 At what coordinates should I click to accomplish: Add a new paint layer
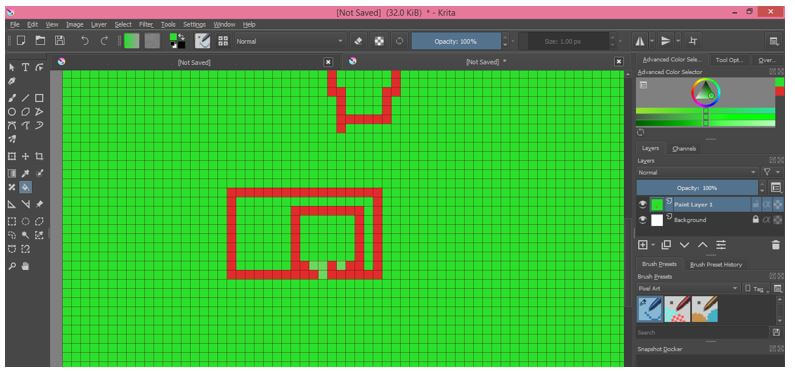642,245
